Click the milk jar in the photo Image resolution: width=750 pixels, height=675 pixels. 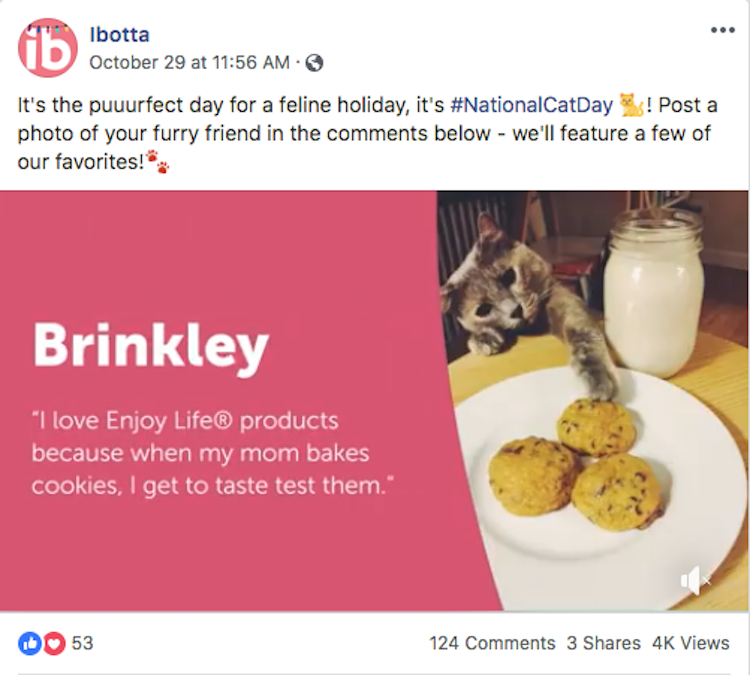tap(653, 290)
